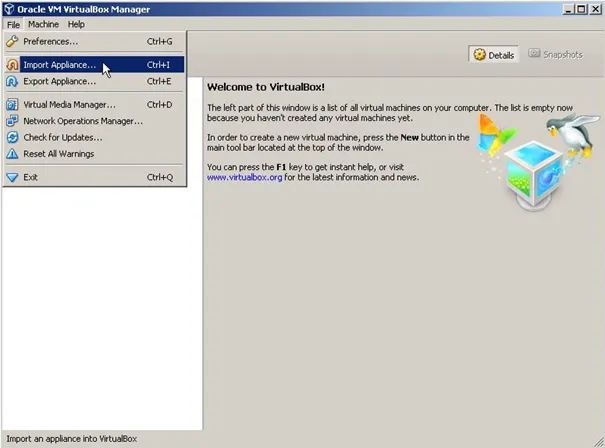This screenshot has width=605, height=448.
Task: Open the Help menu
Action: tap(76, 24)
